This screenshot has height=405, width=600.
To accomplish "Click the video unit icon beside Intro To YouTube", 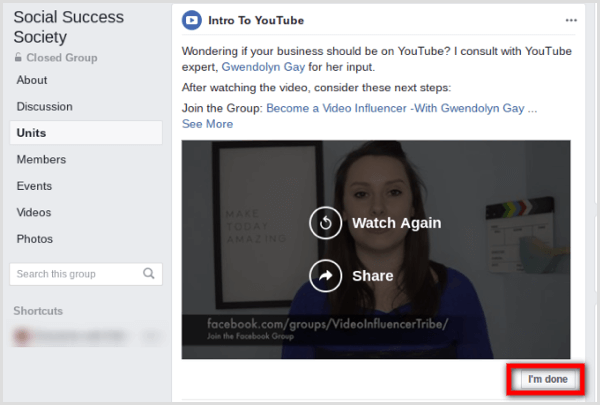I will (192, 20).
